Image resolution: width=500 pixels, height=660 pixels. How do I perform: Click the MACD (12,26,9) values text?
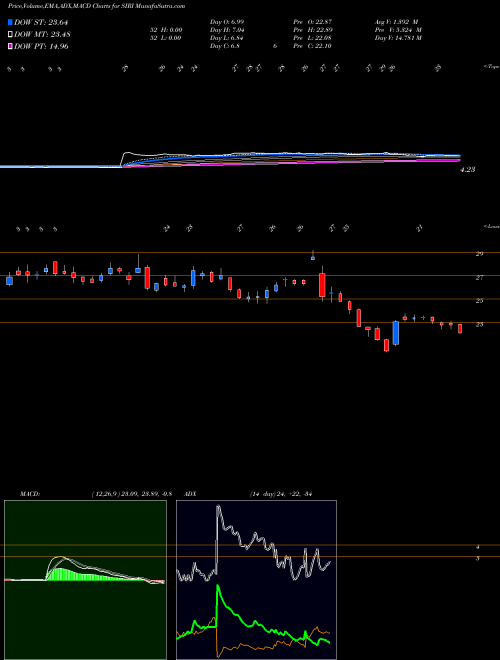(x=131, y=494)
